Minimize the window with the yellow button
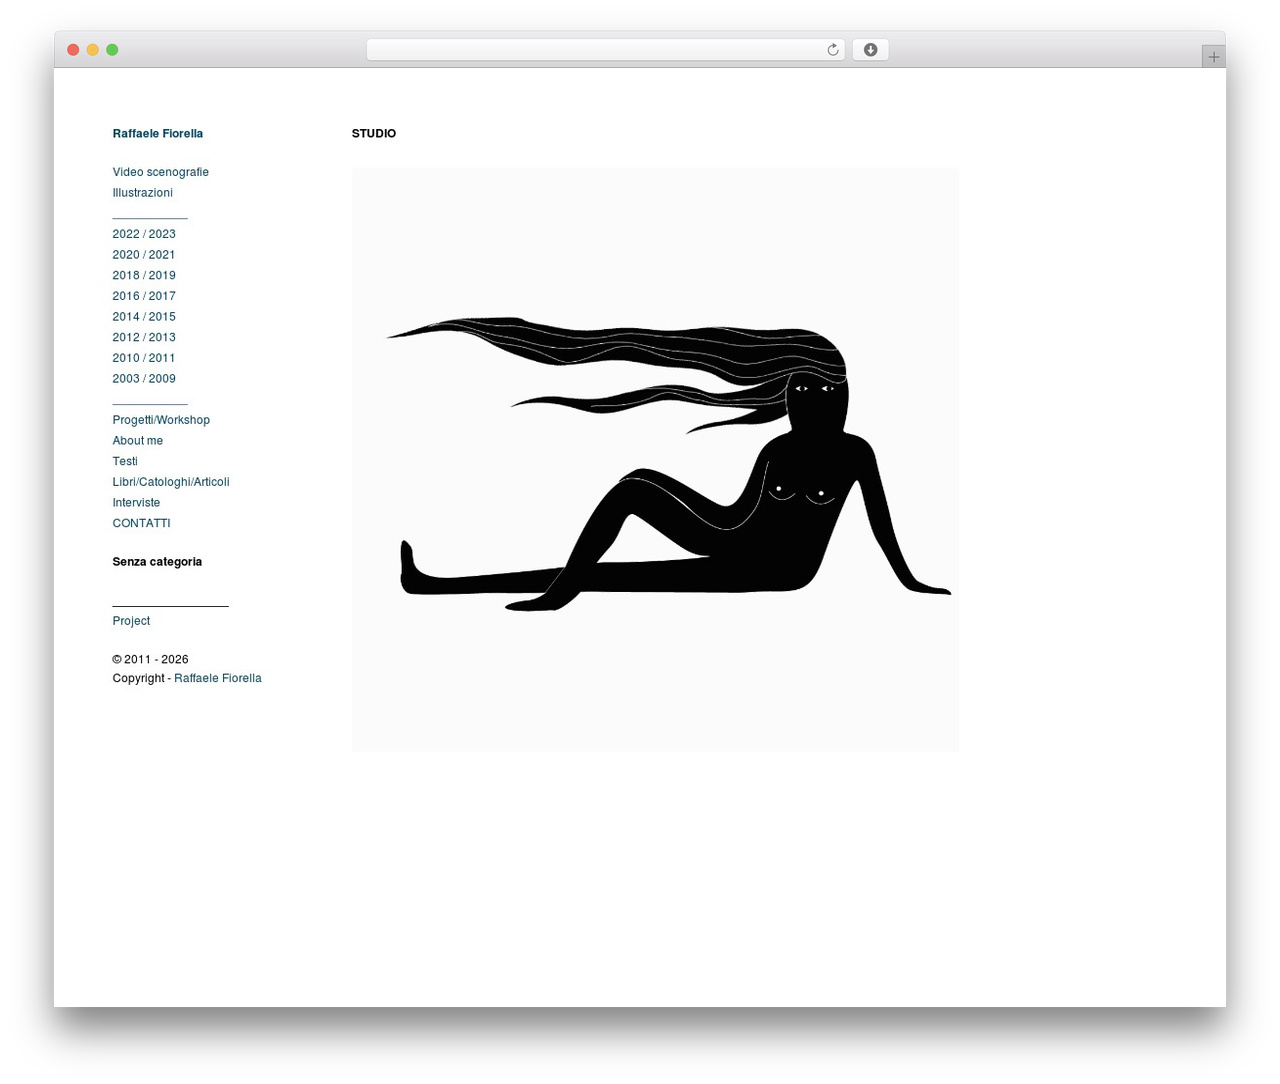 tap(93, 50)
